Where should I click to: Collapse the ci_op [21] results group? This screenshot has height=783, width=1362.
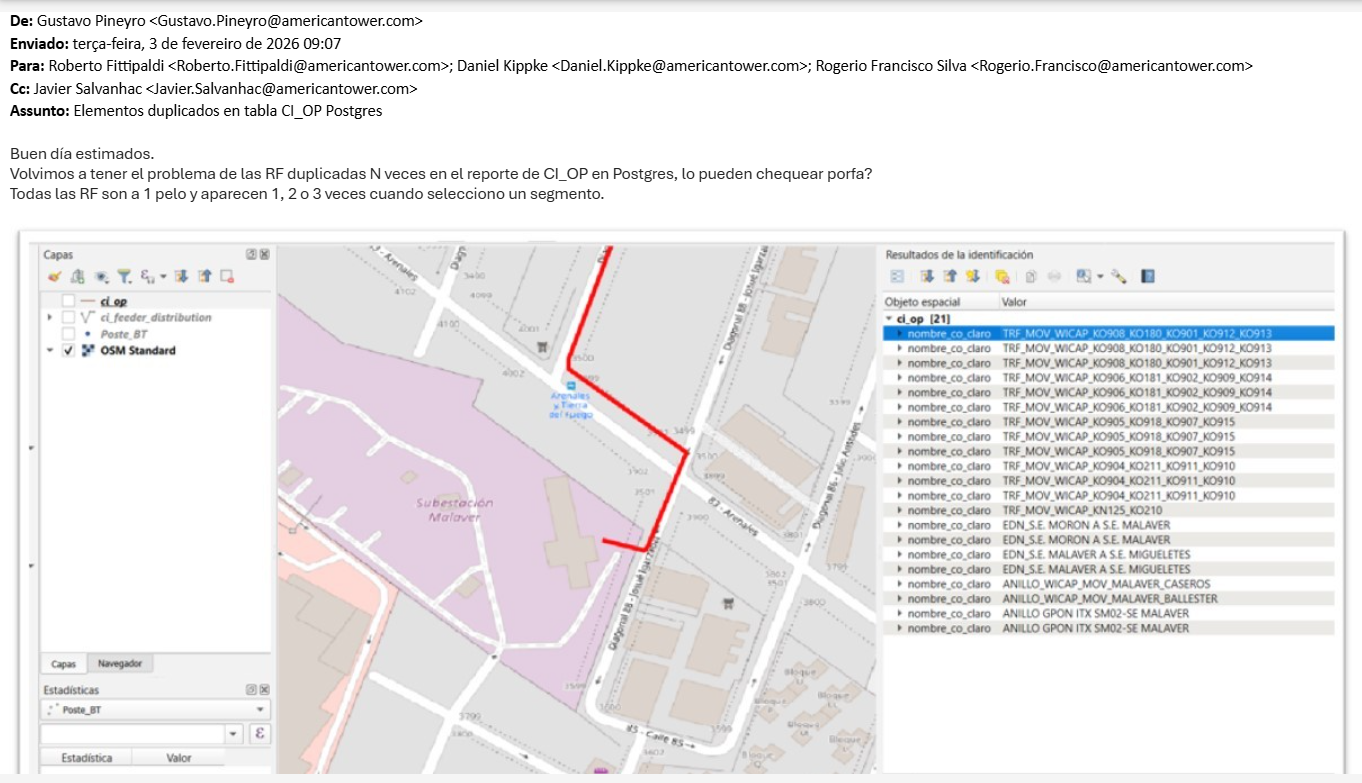coord(889,319)
